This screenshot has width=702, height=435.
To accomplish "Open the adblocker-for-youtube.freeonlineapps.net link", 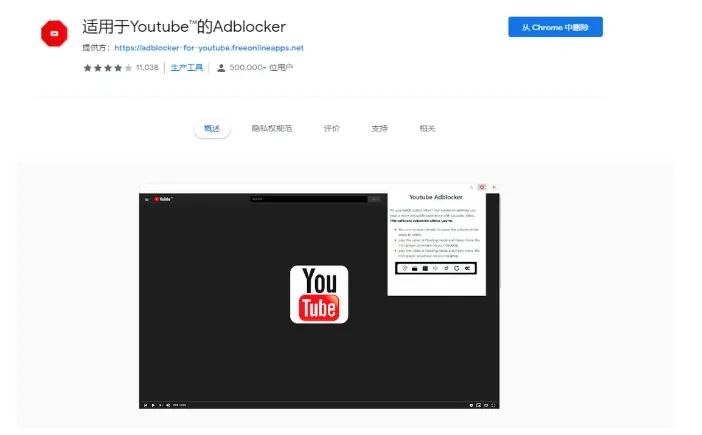I will click(209, 48).
